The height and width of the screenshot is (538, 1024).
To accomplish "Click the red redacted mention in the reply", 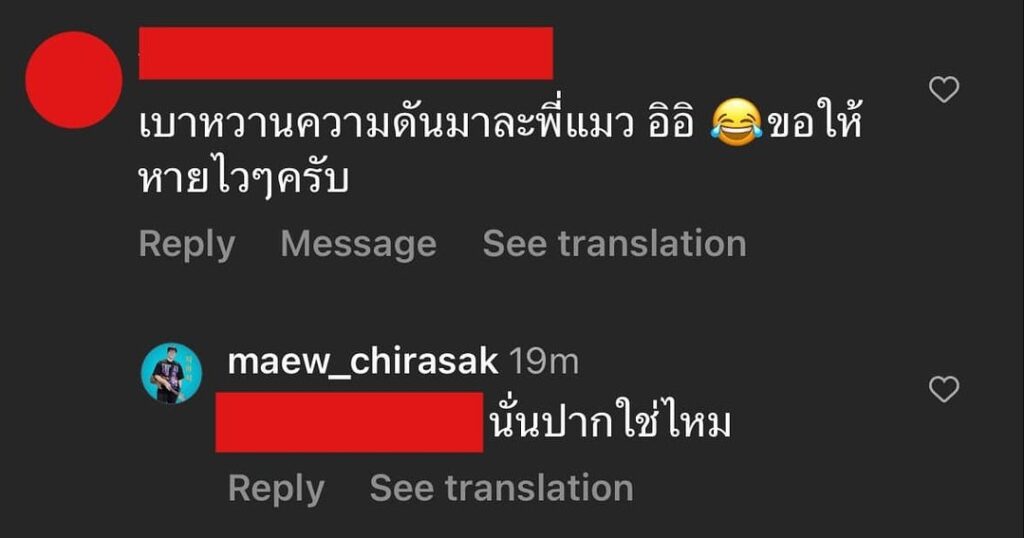I will coord(349,422).
